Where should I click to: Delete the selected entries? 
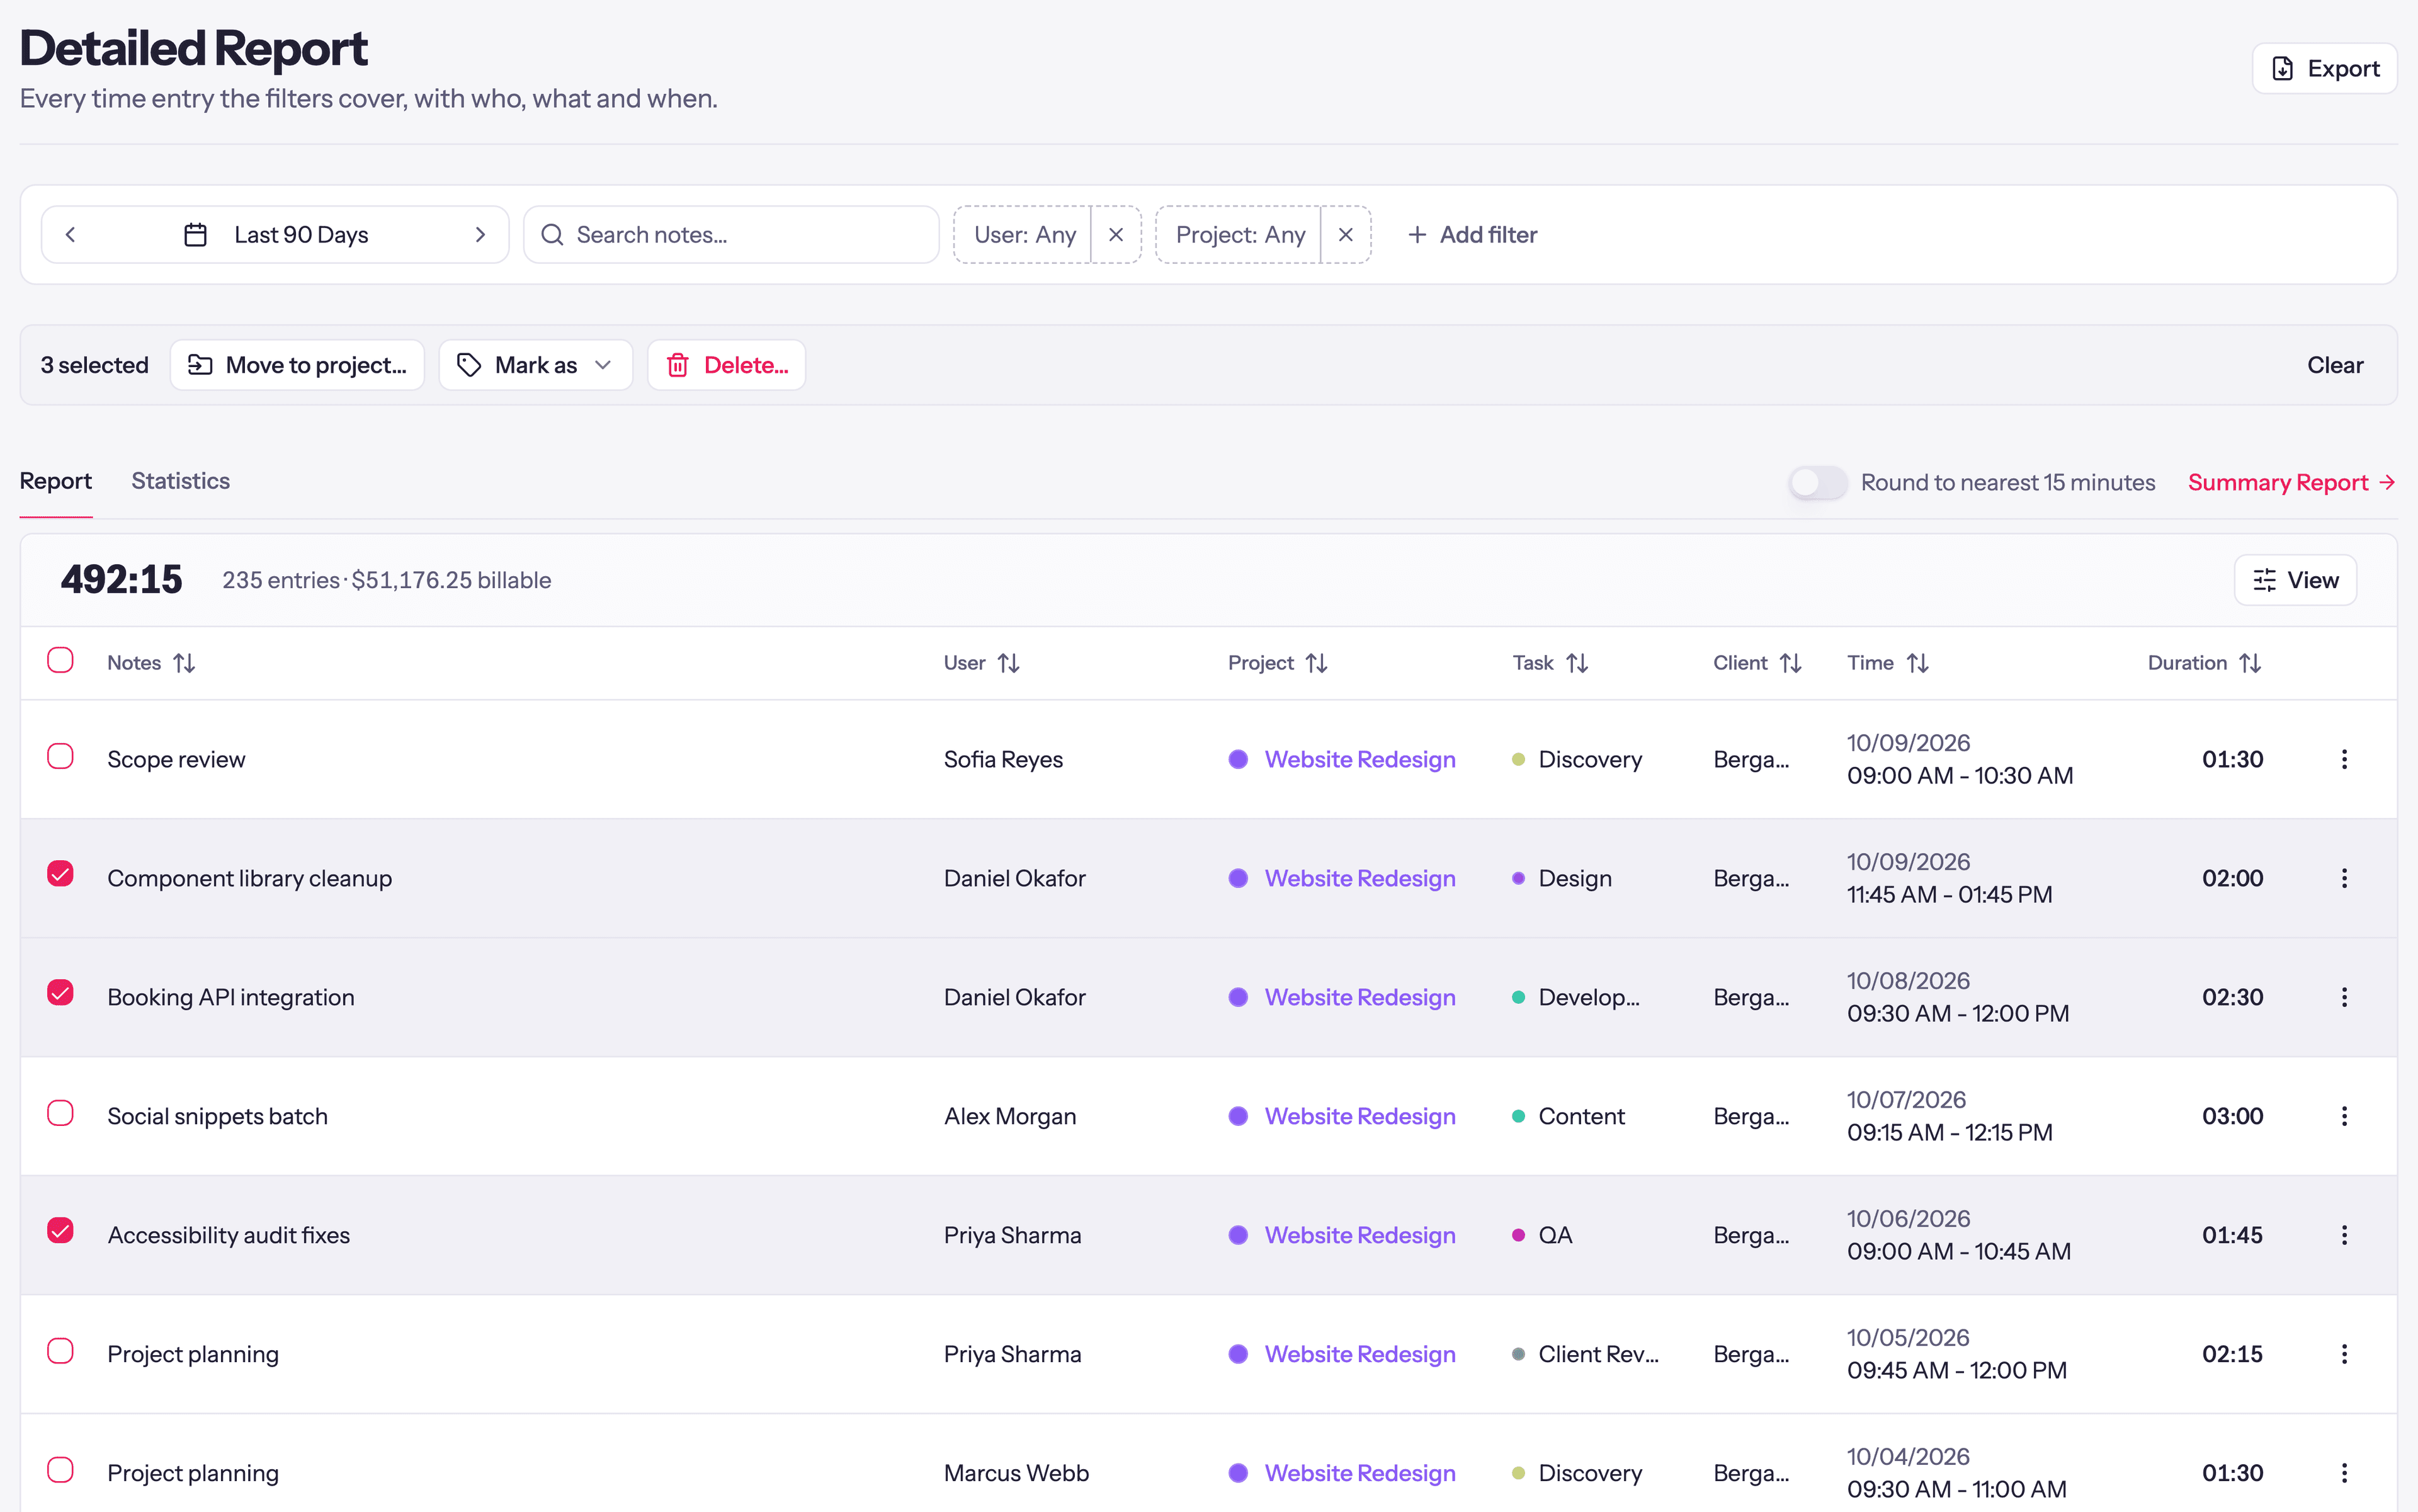727,365
